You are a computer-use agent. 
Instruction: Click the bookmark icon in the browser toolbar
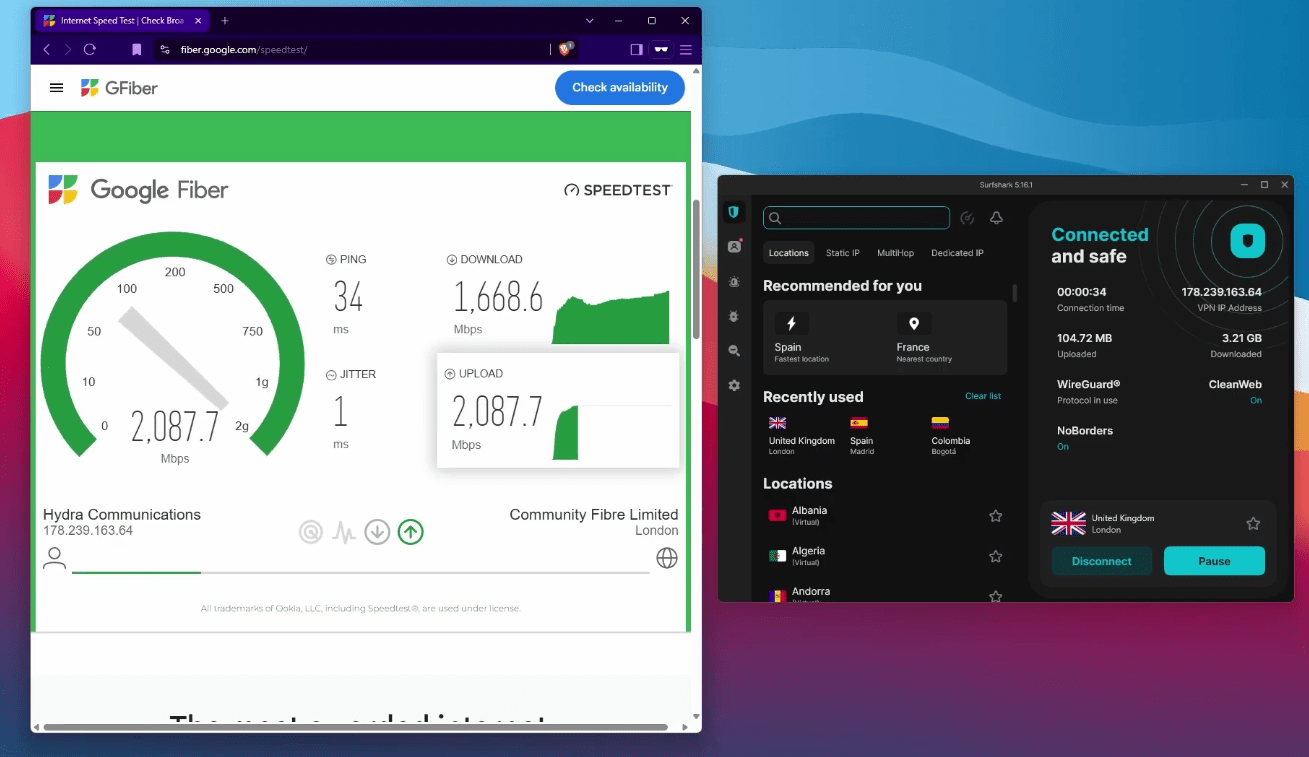[137, 49]
